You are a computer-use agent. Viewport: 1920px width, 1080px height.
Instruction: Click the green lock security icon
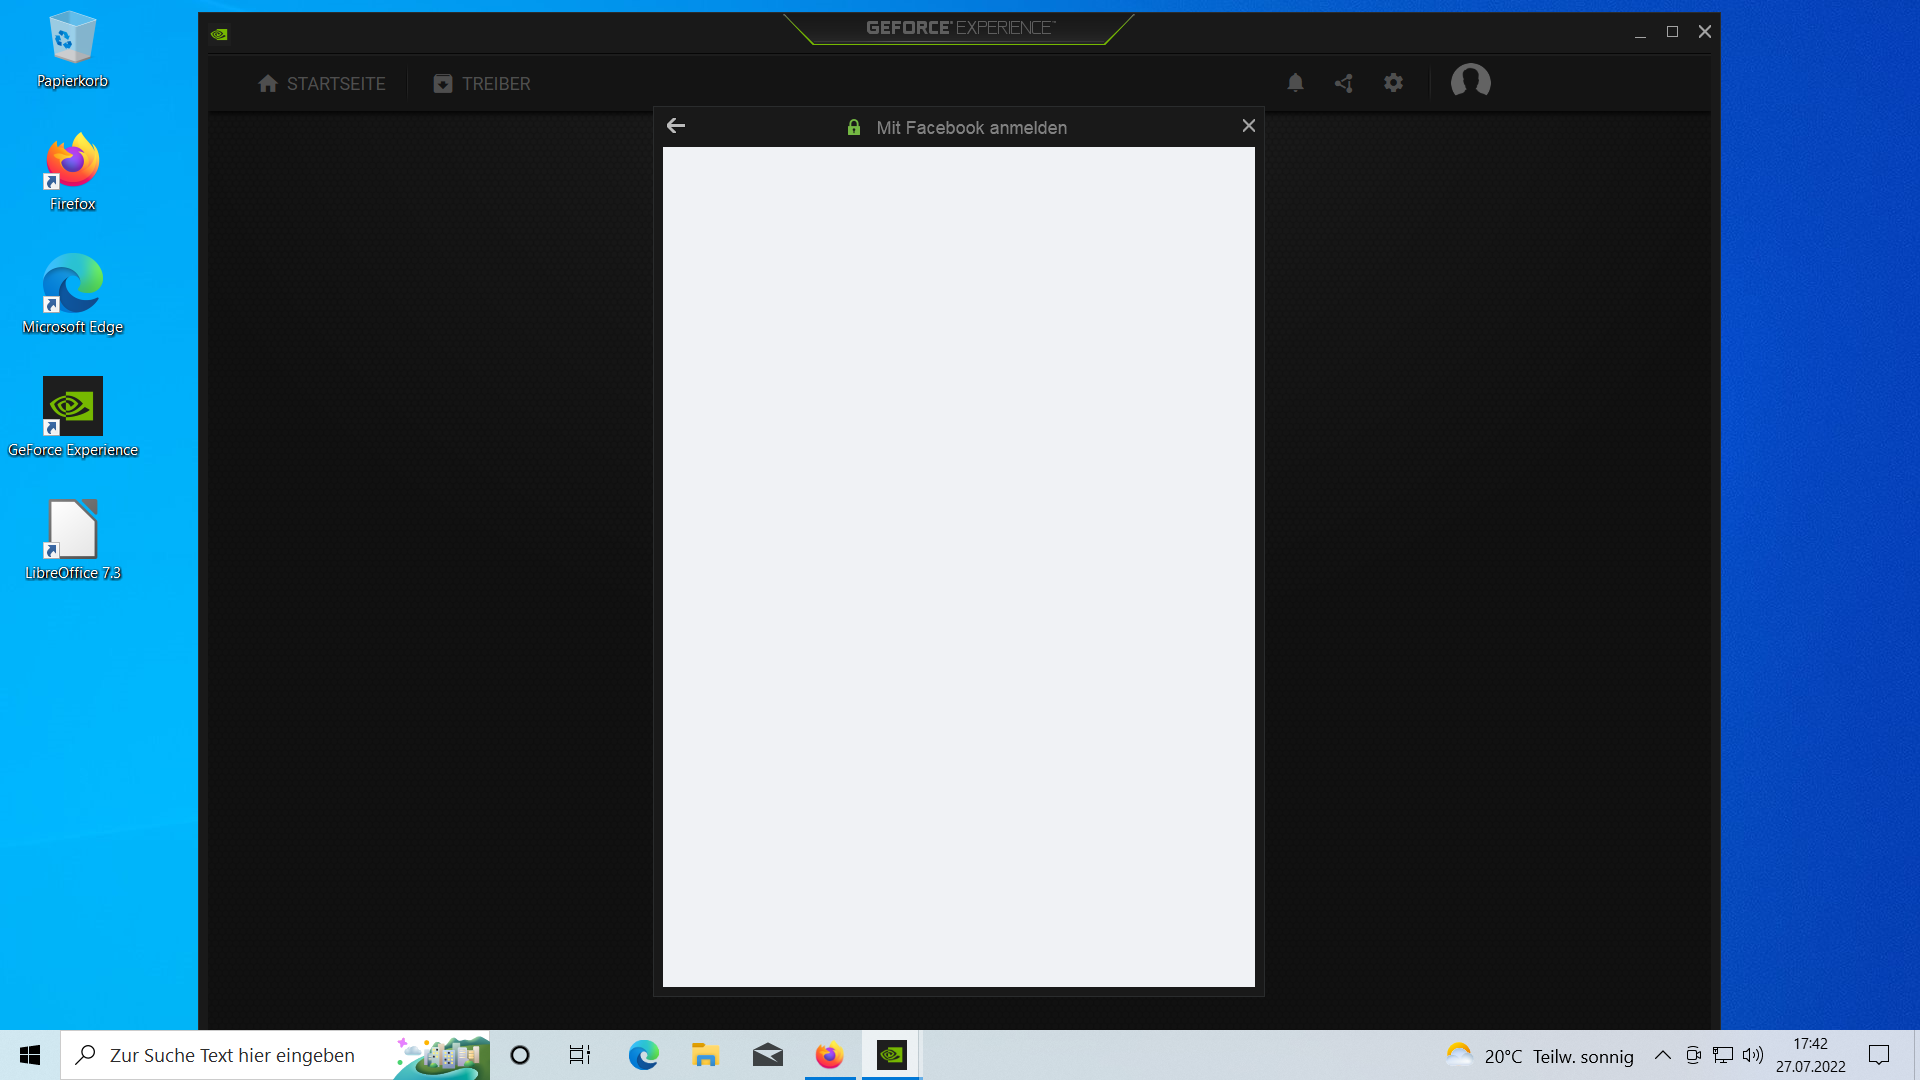click(854, 128)
